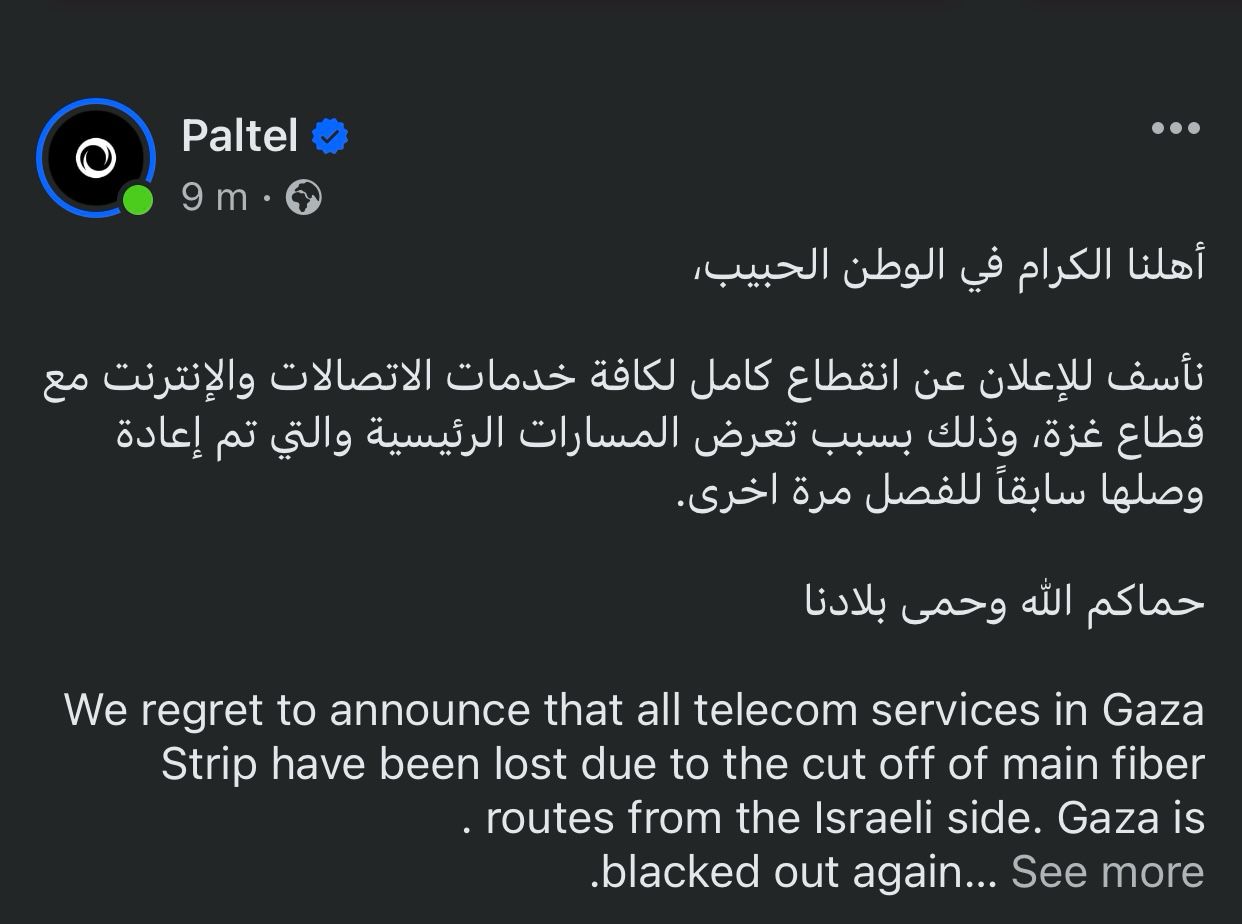Click the "9 m" post timestamp

[214, 198]
